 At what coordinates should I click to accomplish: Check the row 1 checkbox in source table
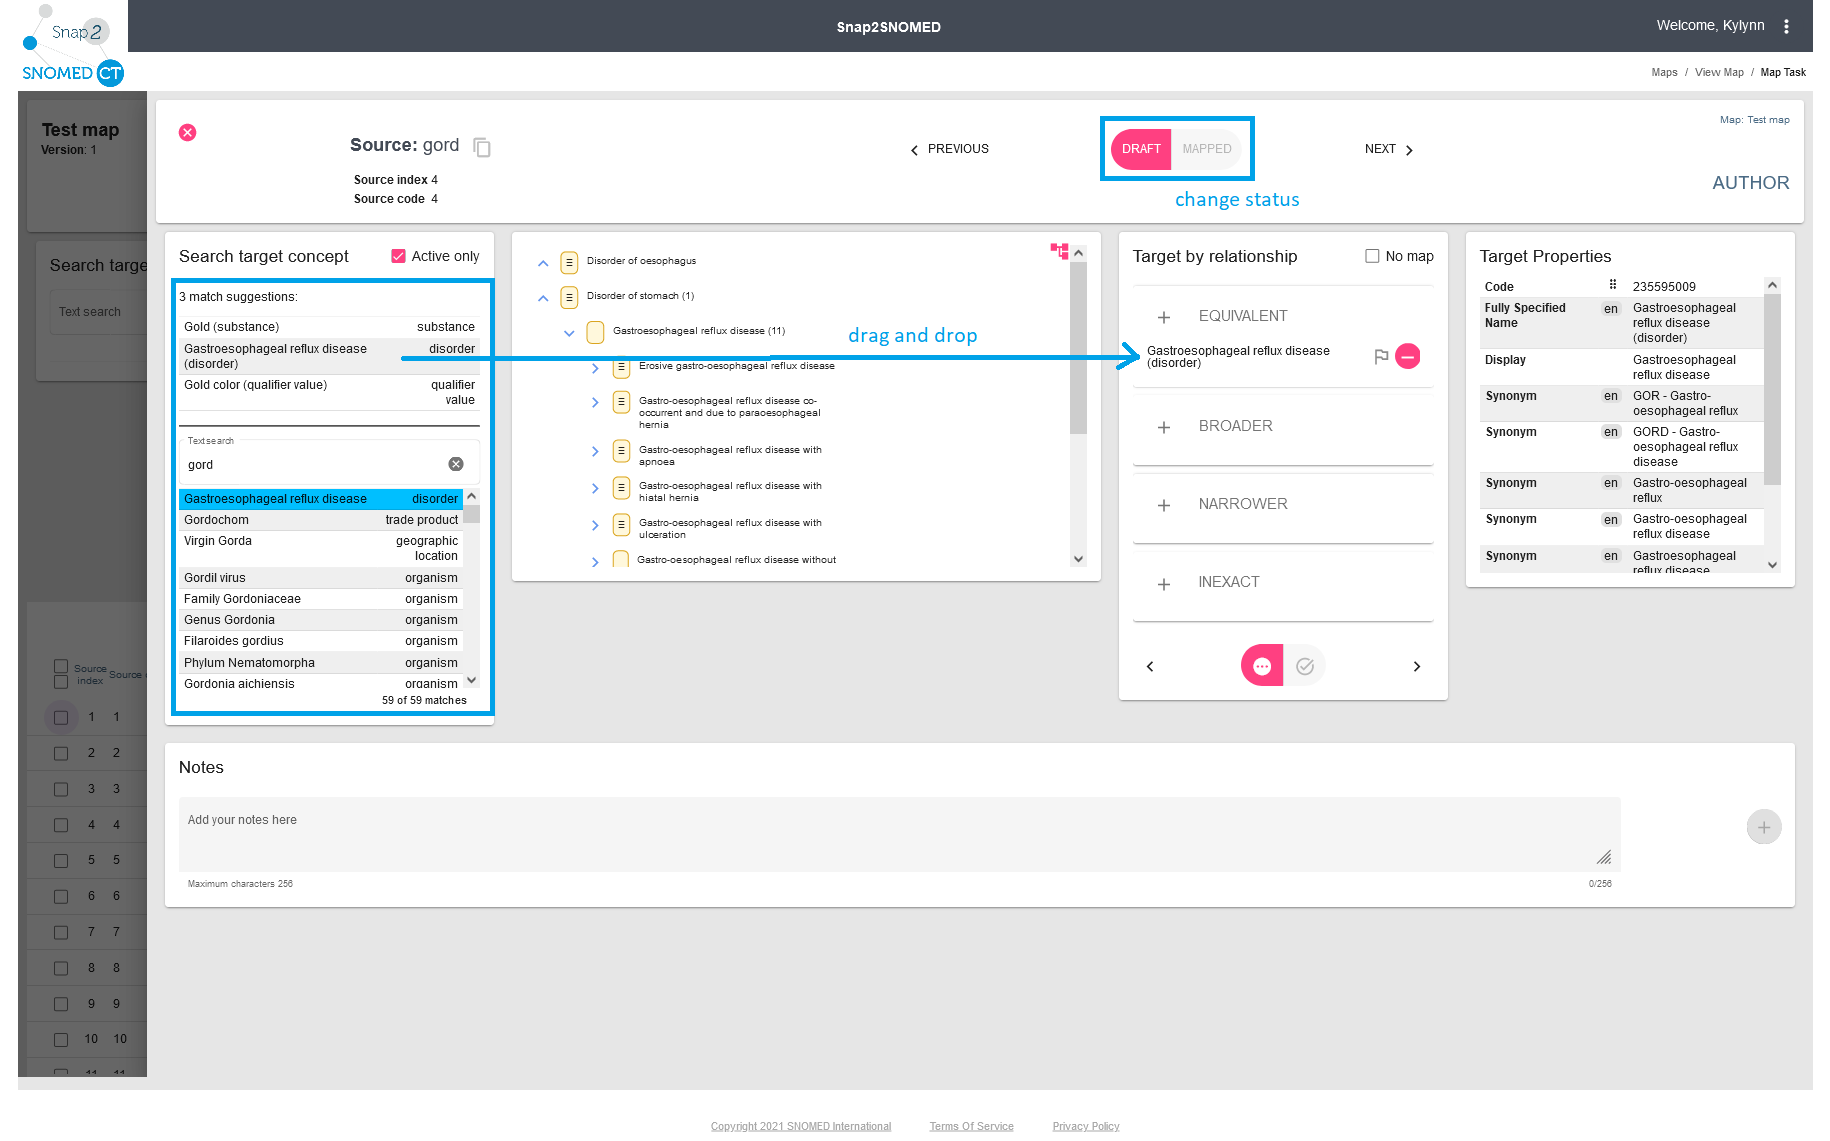(x=61, y=717)
